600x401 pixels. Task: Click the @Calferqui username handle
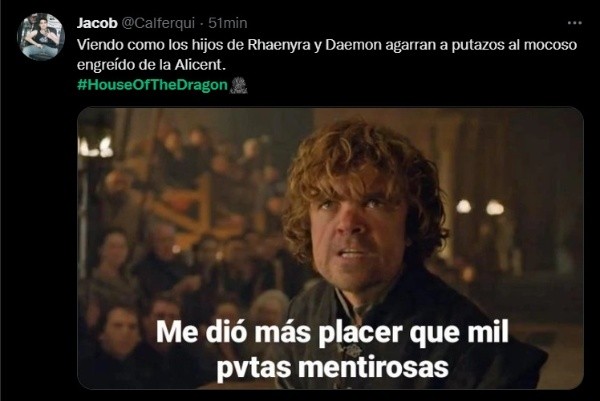[x=158, y=23]
